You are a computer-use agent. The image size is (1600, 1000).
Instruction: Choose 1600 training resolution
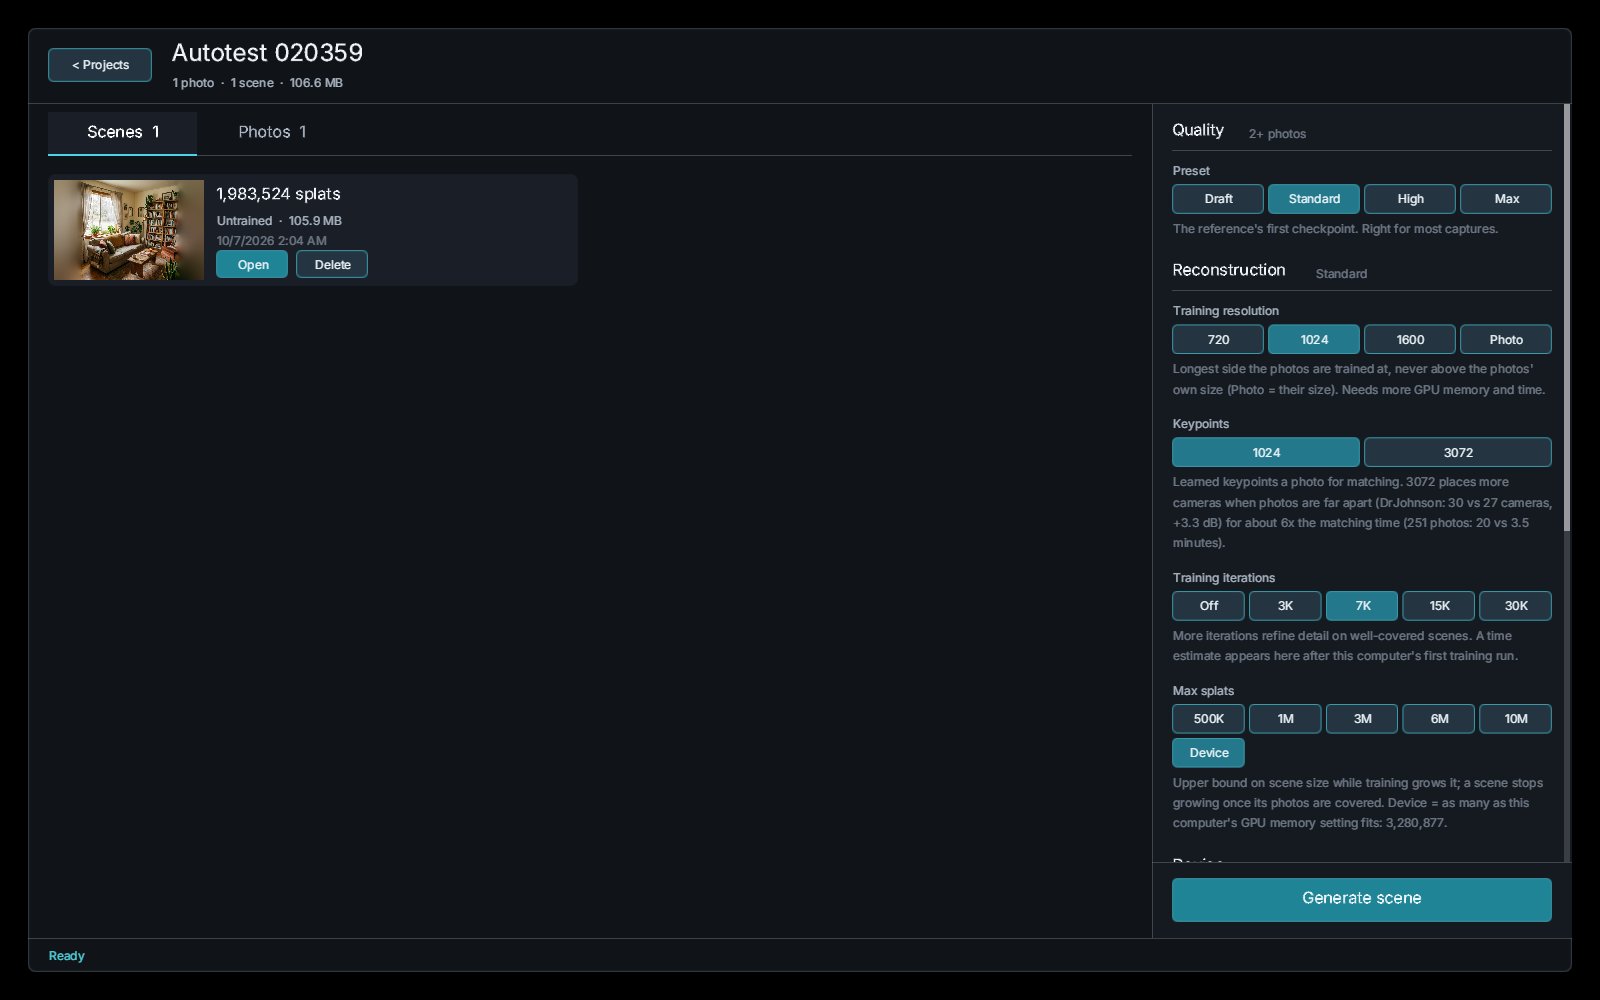coord(1410,340)
